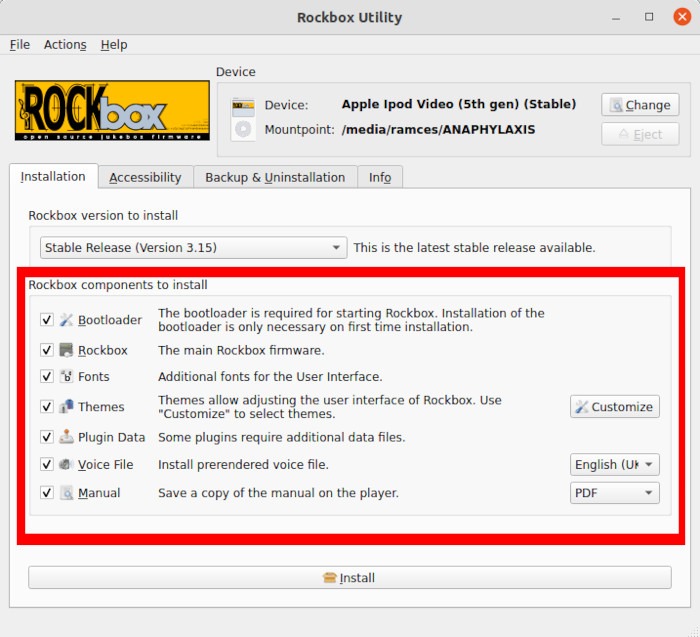Open the File menu
700x637 pixels.
point(20,45)
